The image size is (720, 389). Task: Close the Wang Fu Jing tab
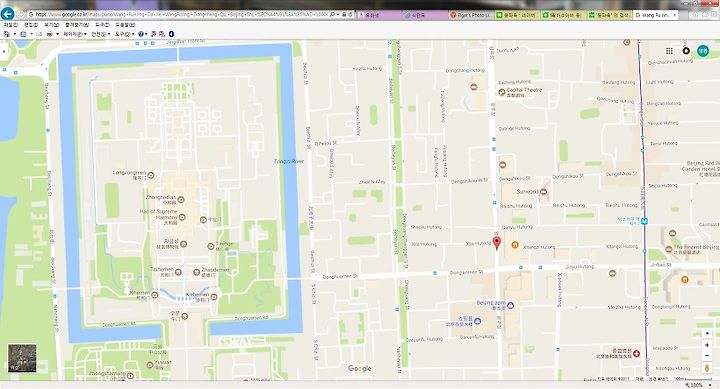[x=674, y=15]
